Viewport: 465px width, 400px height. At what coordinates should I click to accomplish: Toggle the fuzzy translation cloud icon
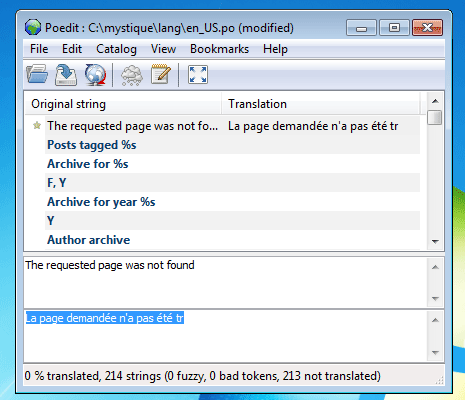(x=132, y=75)
